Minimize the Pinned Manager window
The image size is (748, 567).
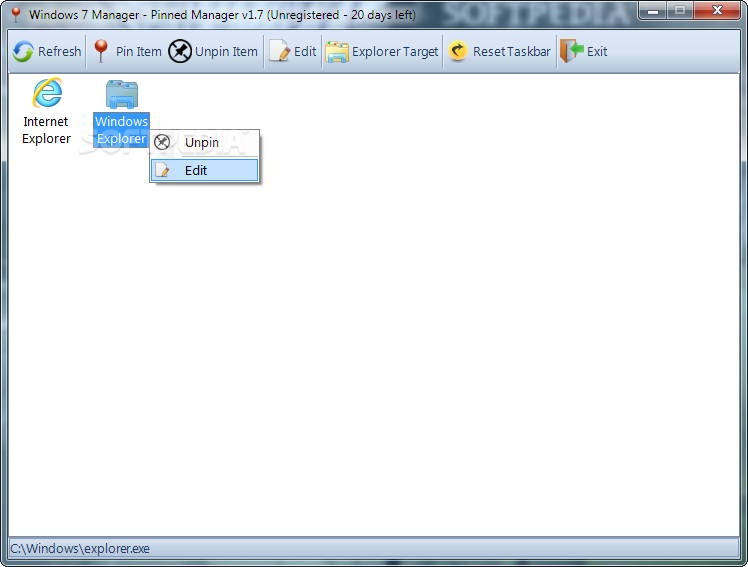pyautogui.click(x=654, y=11)
